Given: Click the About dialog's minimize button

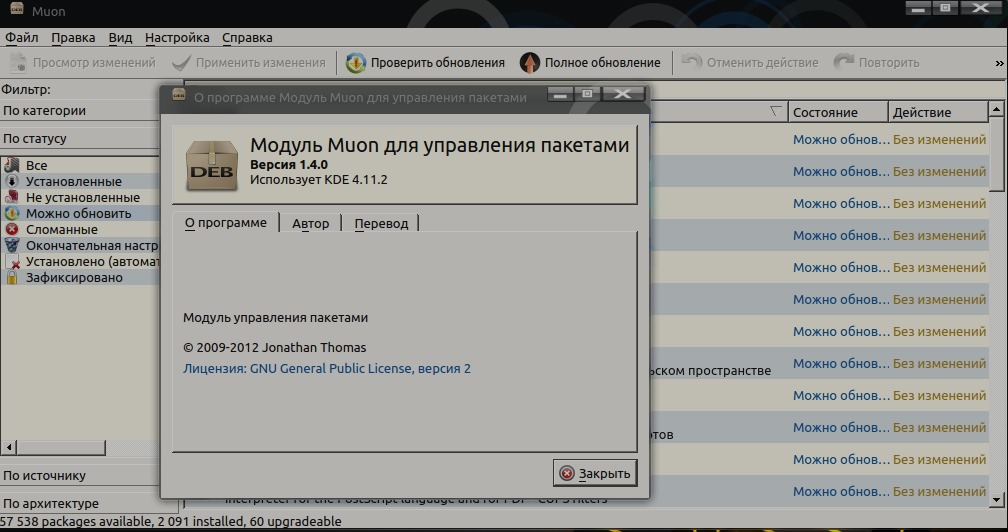Looking at the screenshot, I should pos(561,95).
